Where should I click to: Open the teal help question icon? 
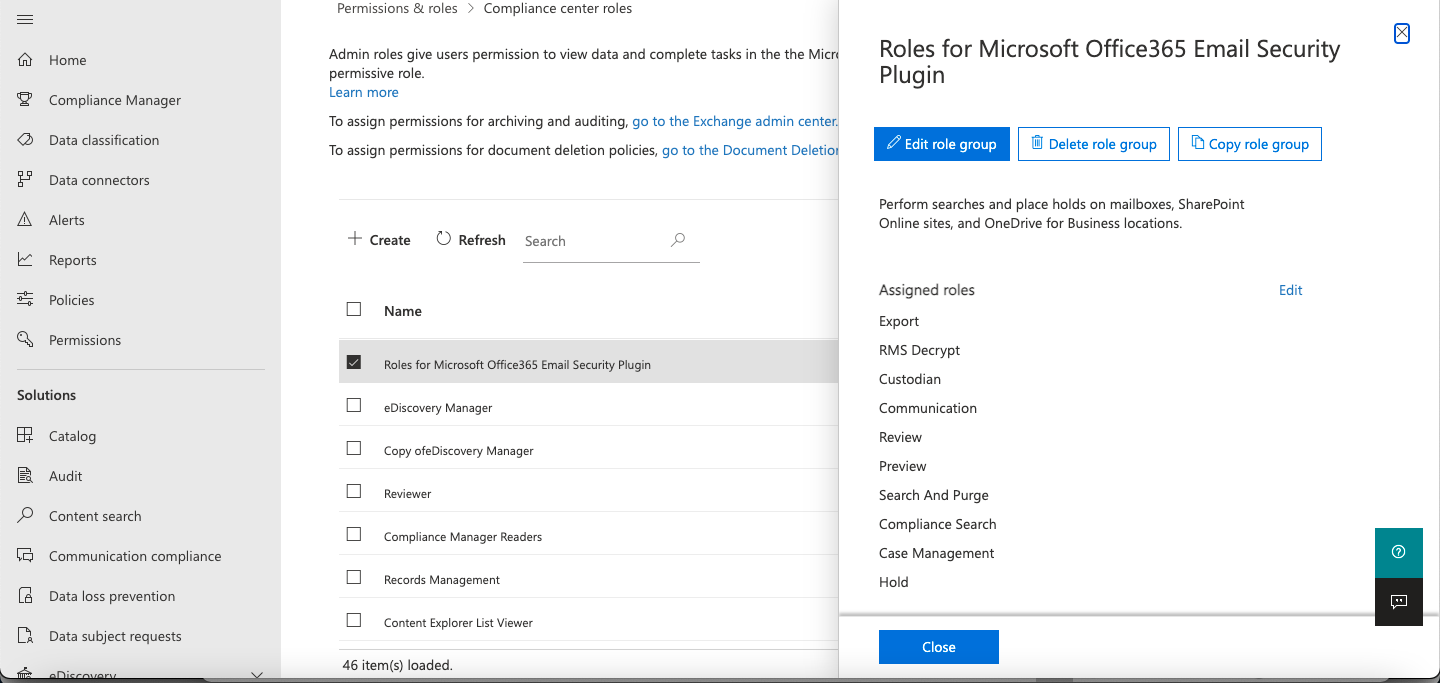1399,552
